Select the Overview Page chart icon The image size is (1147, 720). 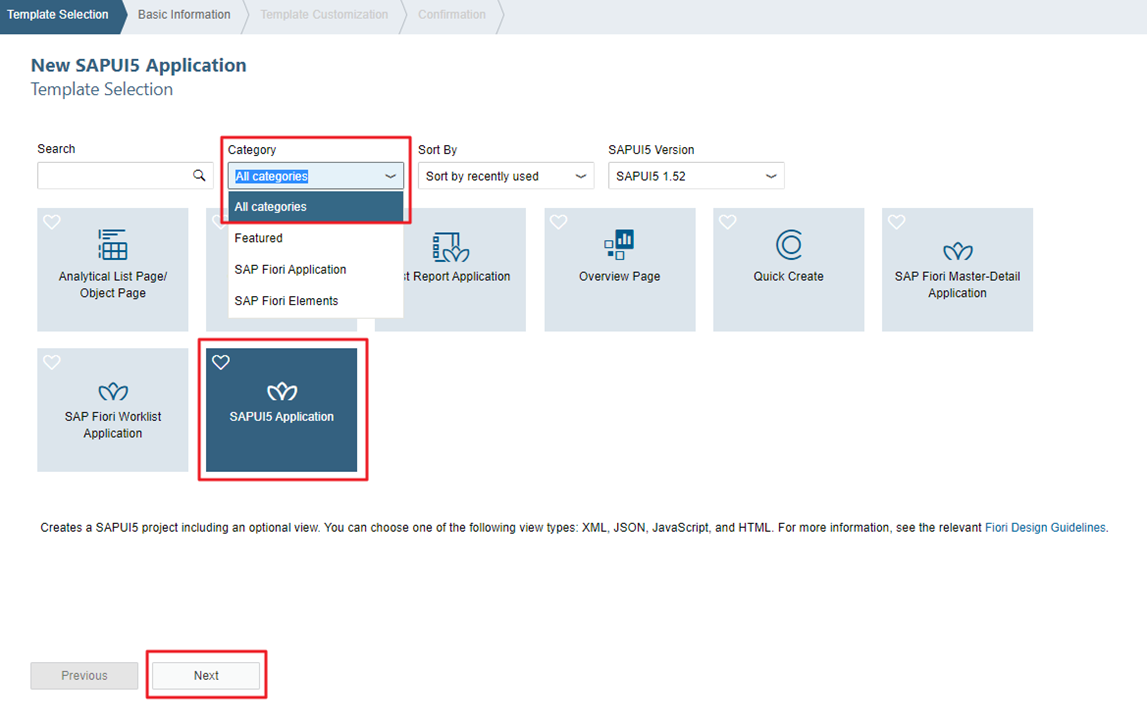point(619,244)
